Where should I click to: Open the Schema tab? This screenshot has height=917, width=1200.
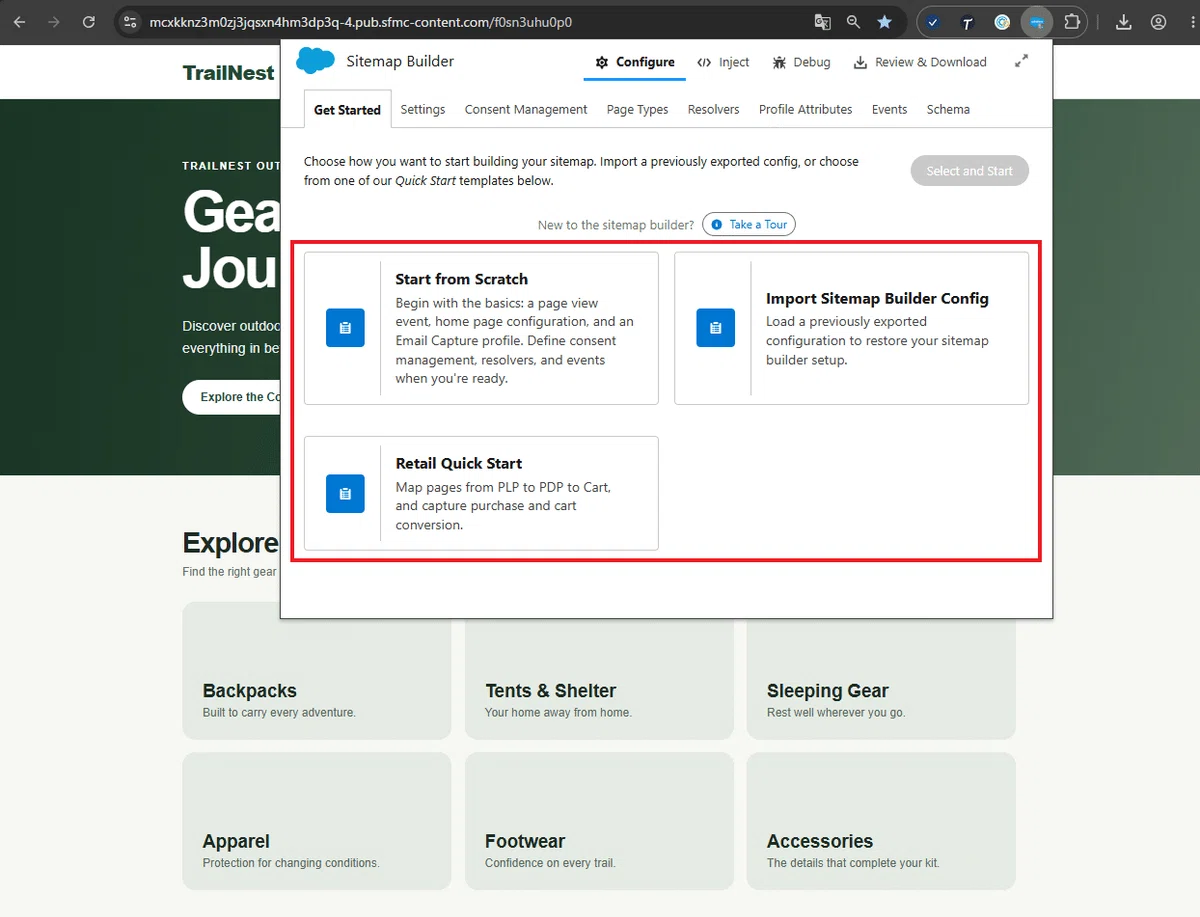click(948, 109)
